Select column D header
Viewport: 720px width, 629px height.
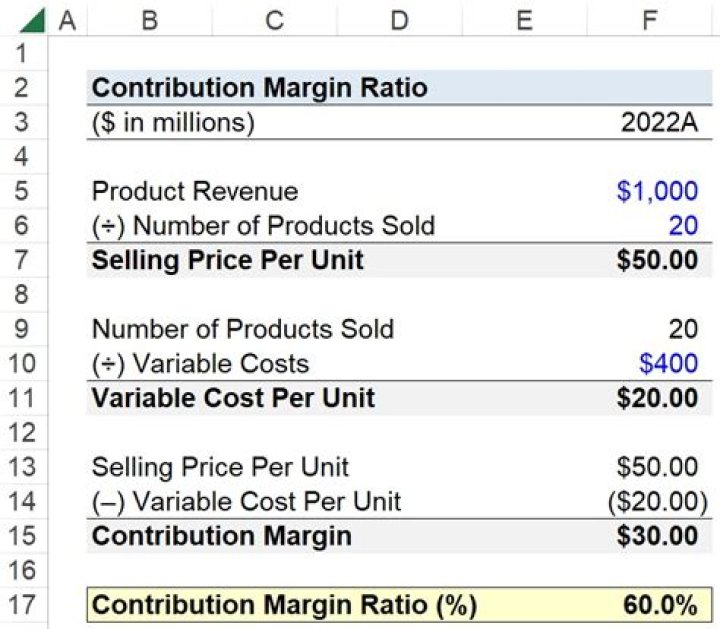399,19
